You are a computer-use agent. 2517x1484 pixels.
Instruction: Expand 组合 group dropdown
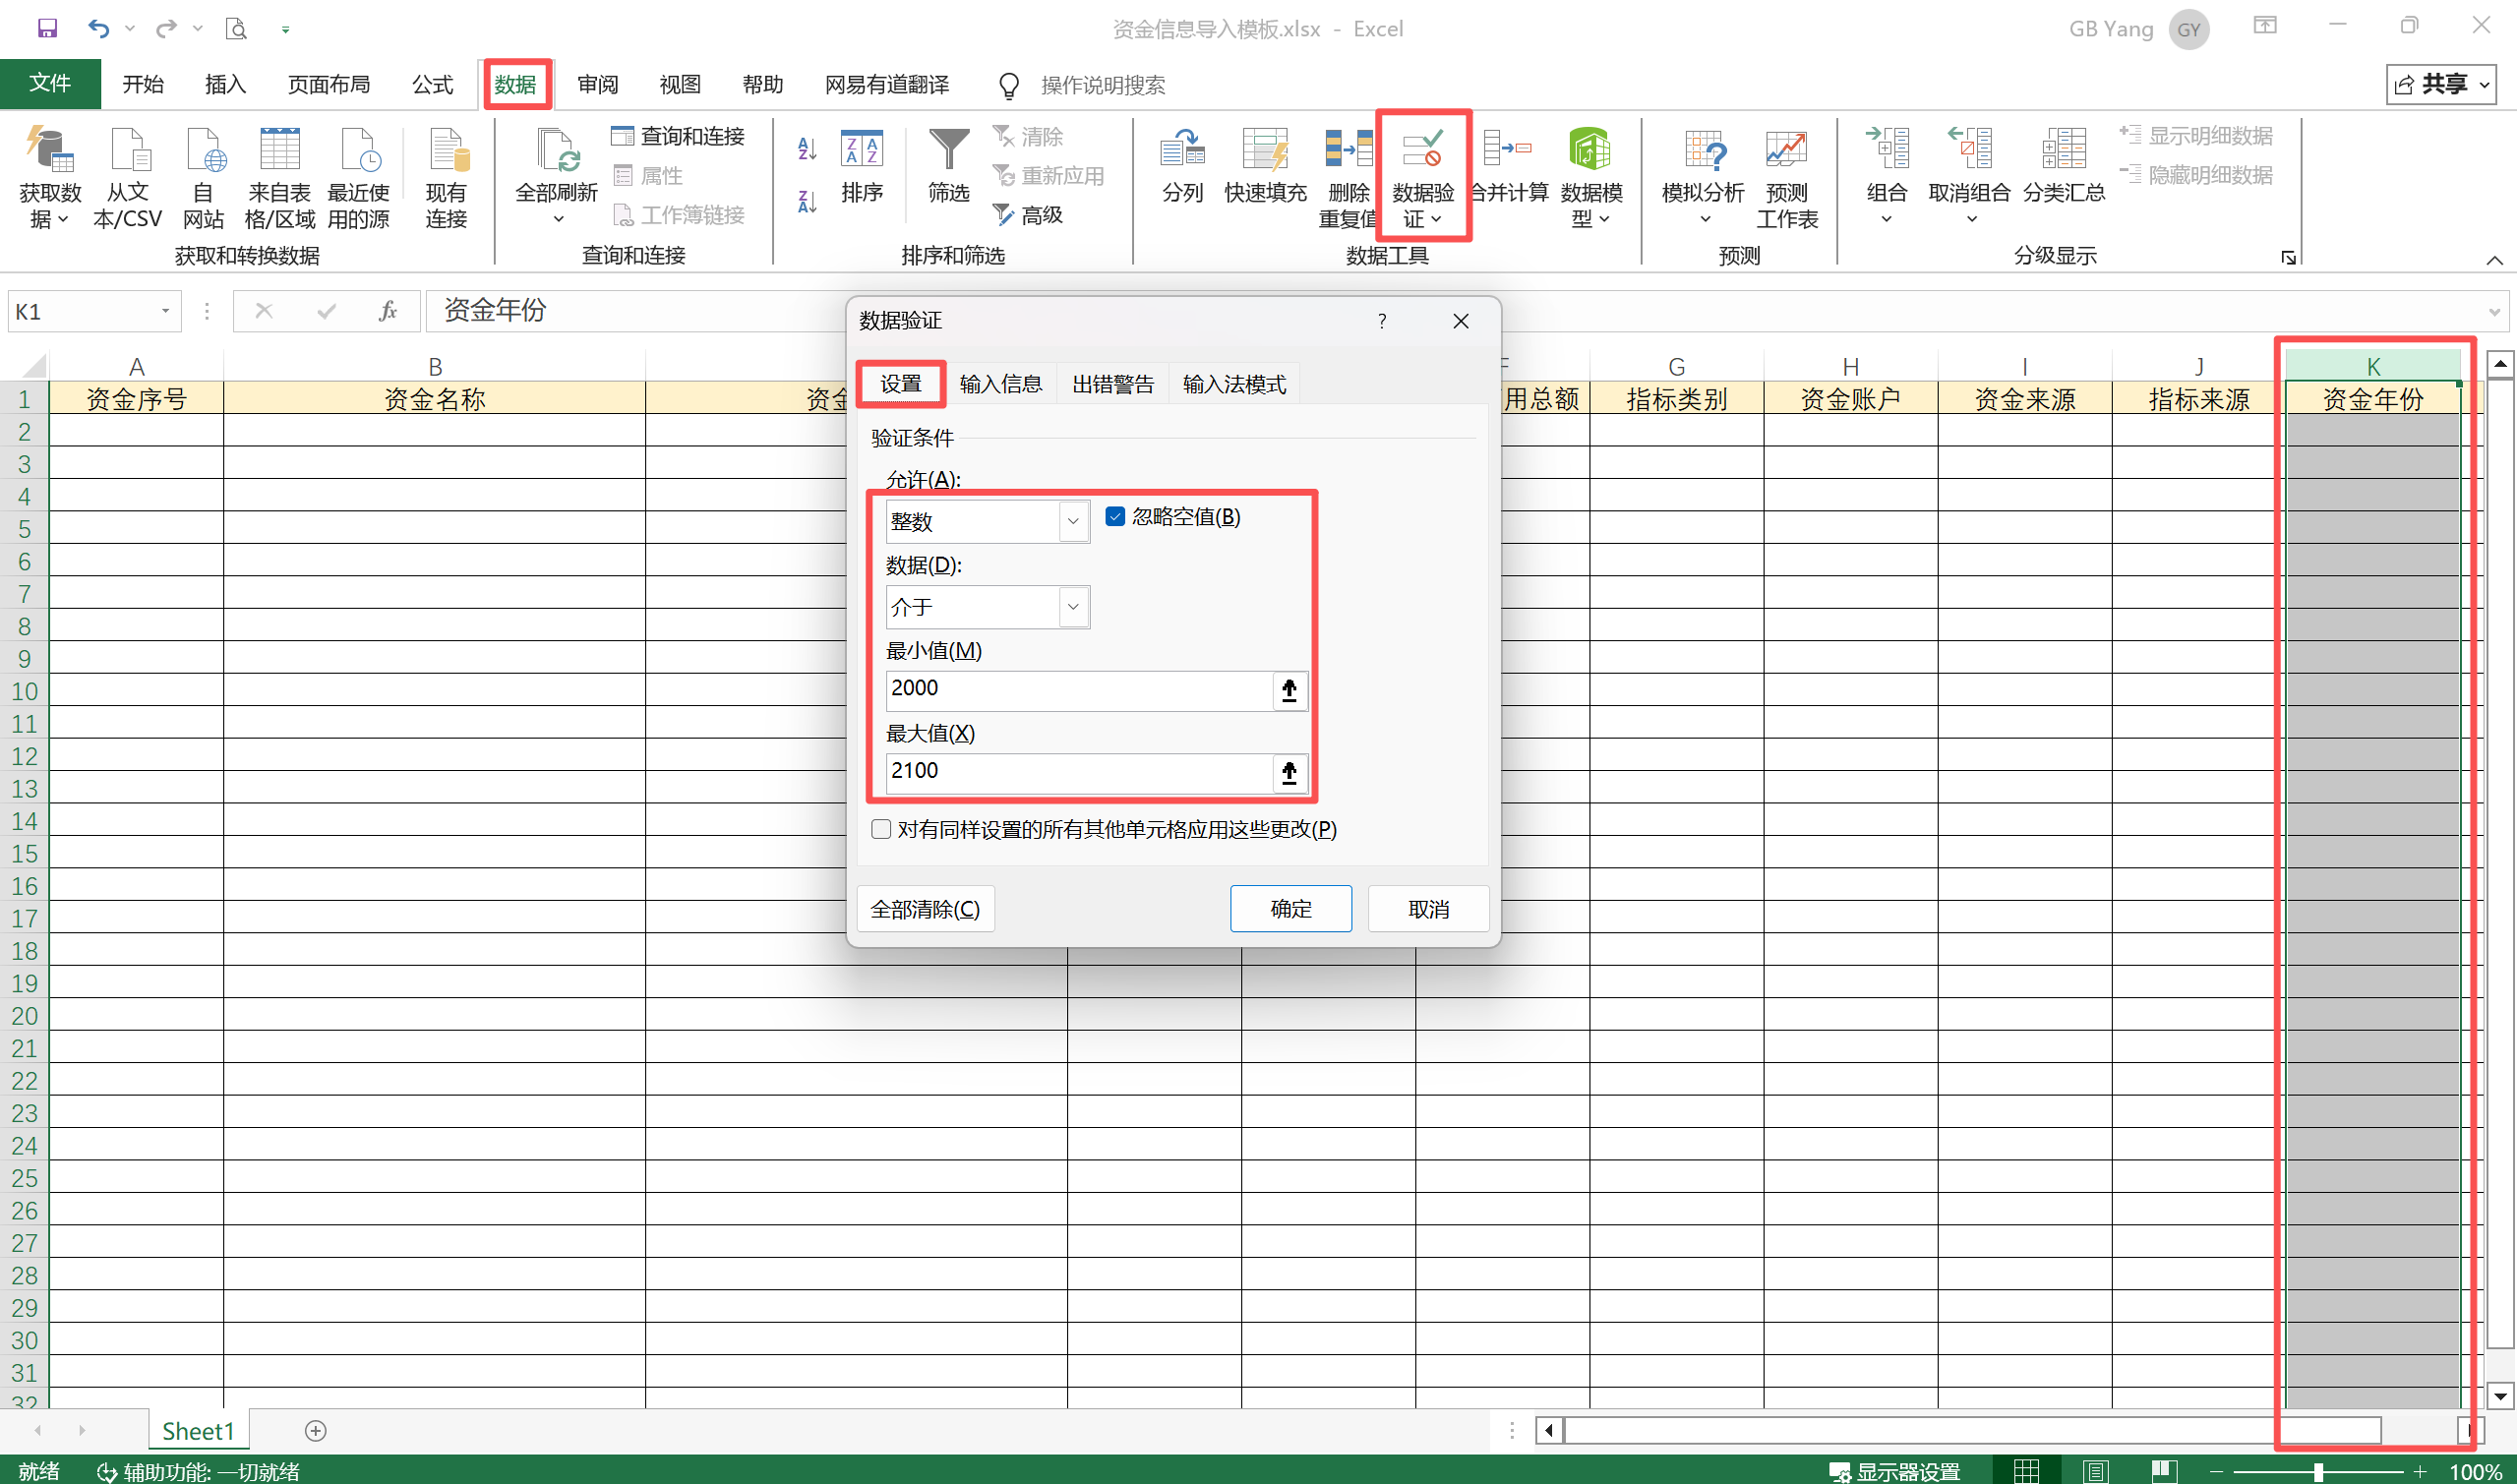(x=1886, y=219)
